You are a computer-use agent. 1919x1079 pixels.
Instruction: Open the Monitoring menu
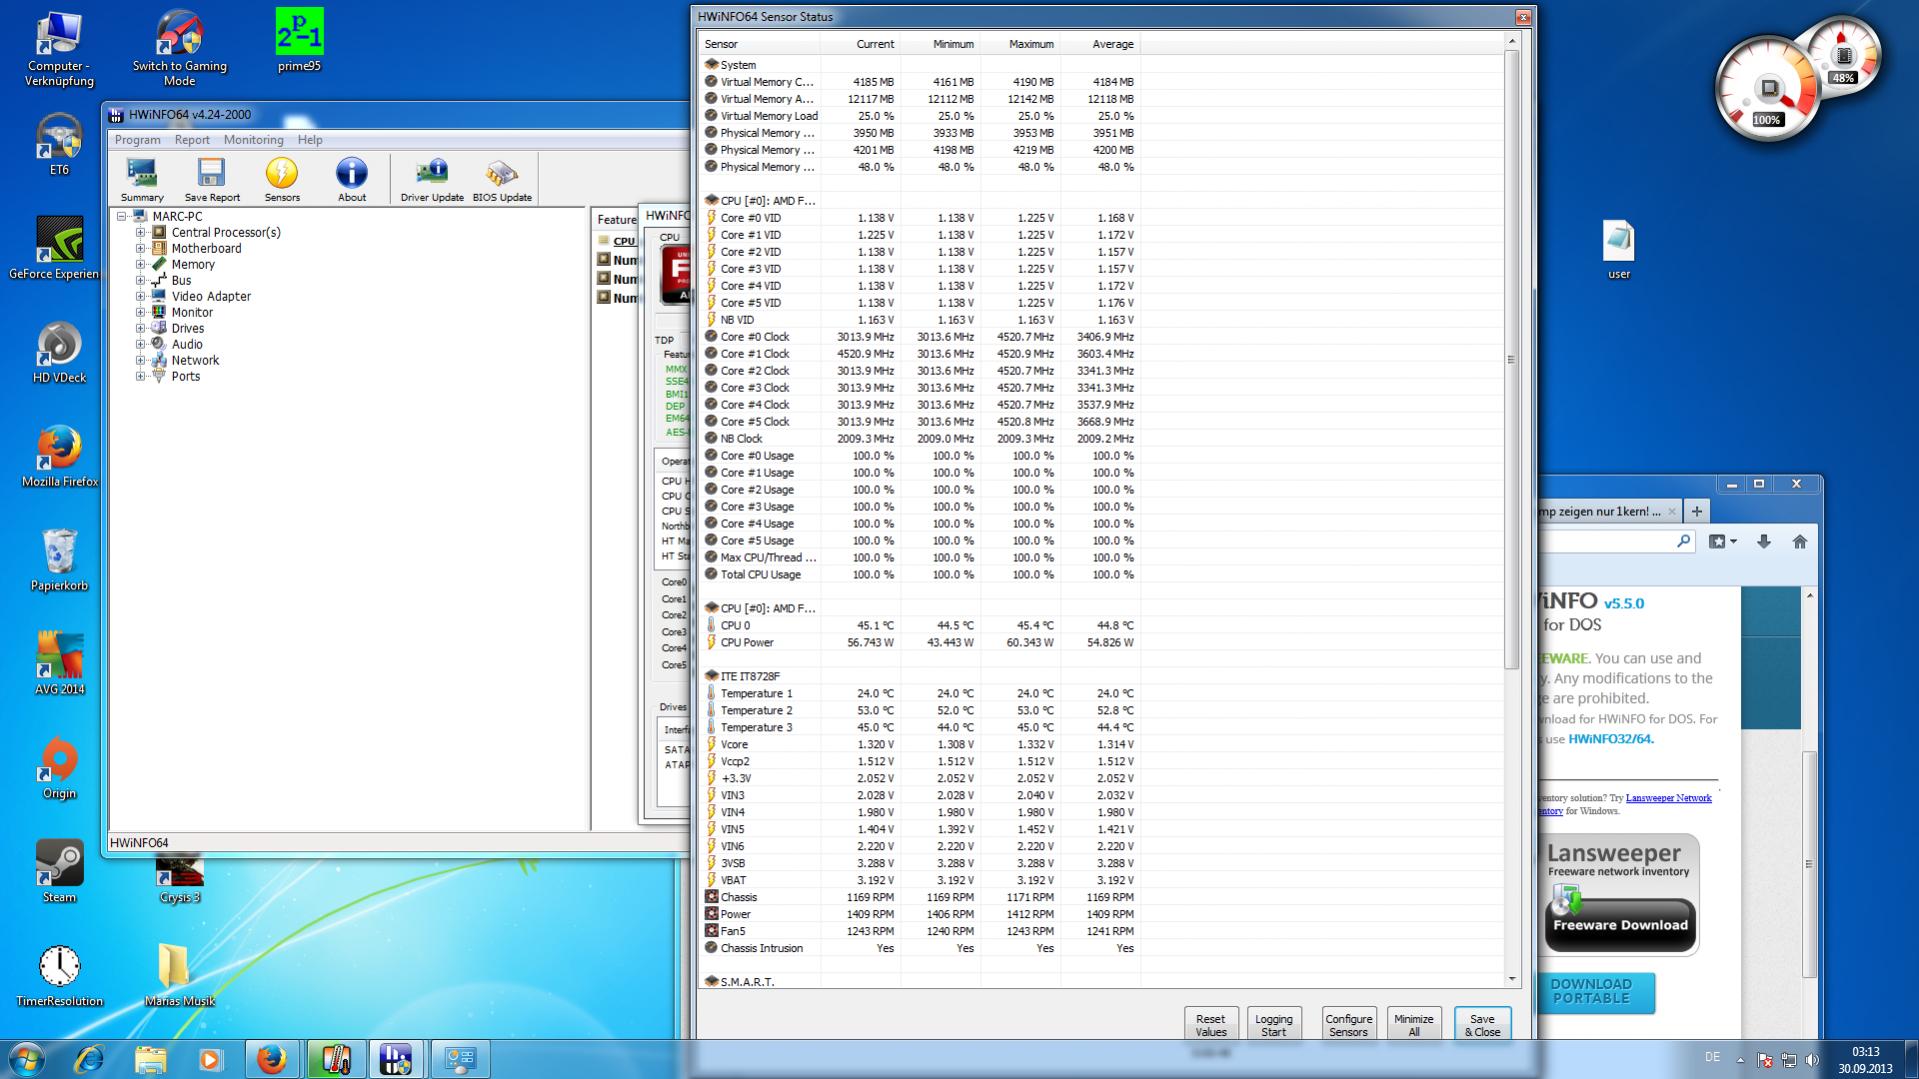coord(253,140)
